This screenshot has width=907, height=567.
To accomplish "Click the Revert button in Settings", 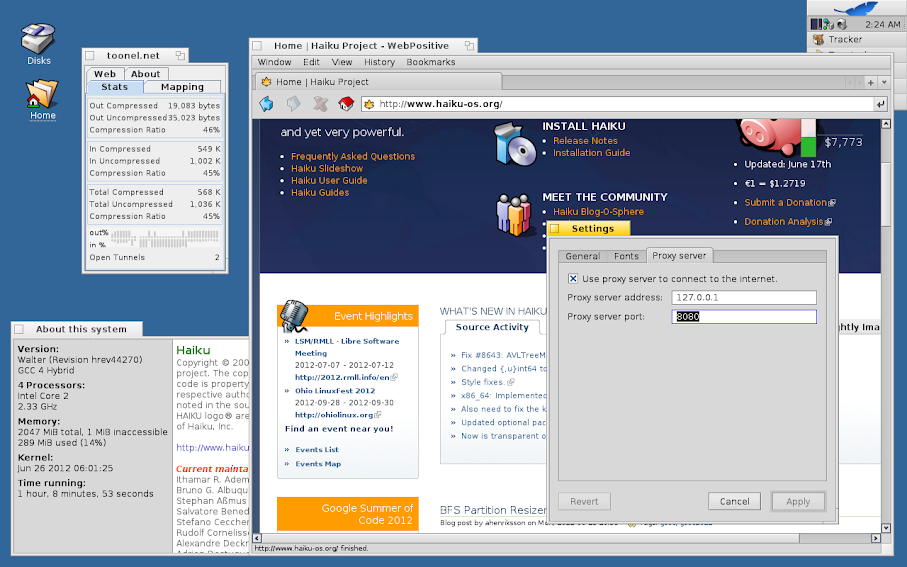I will pyautogui.click(x=584, y=502).
